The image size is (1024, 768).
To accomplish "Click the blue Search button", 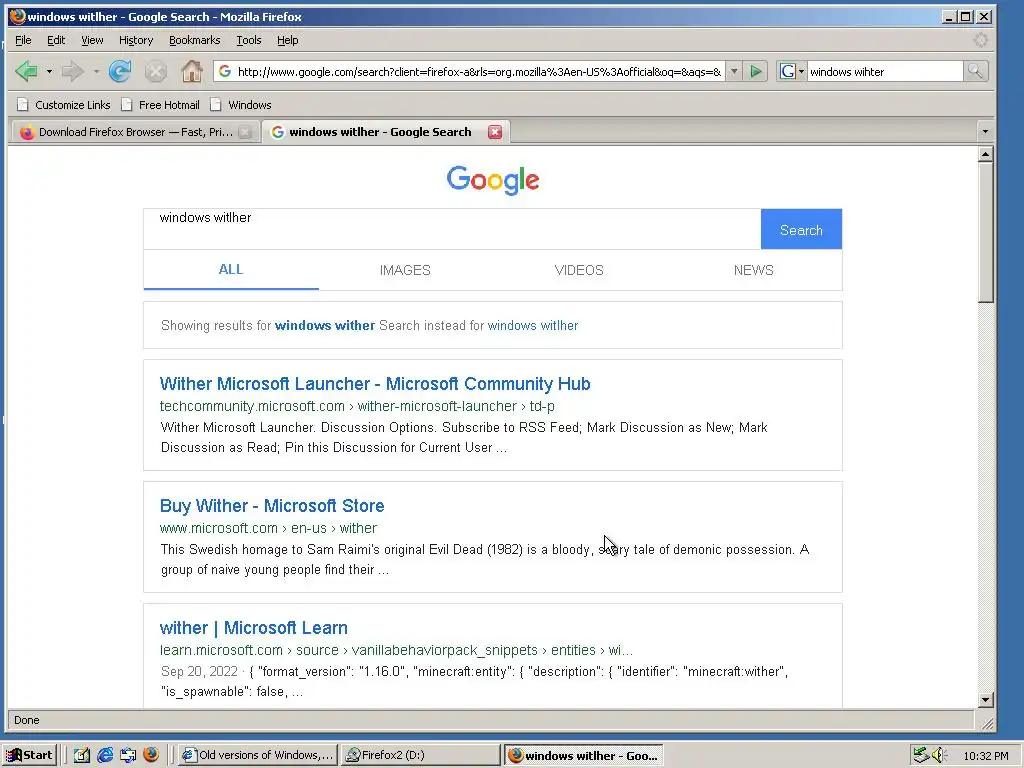I will tap(801, 229).
